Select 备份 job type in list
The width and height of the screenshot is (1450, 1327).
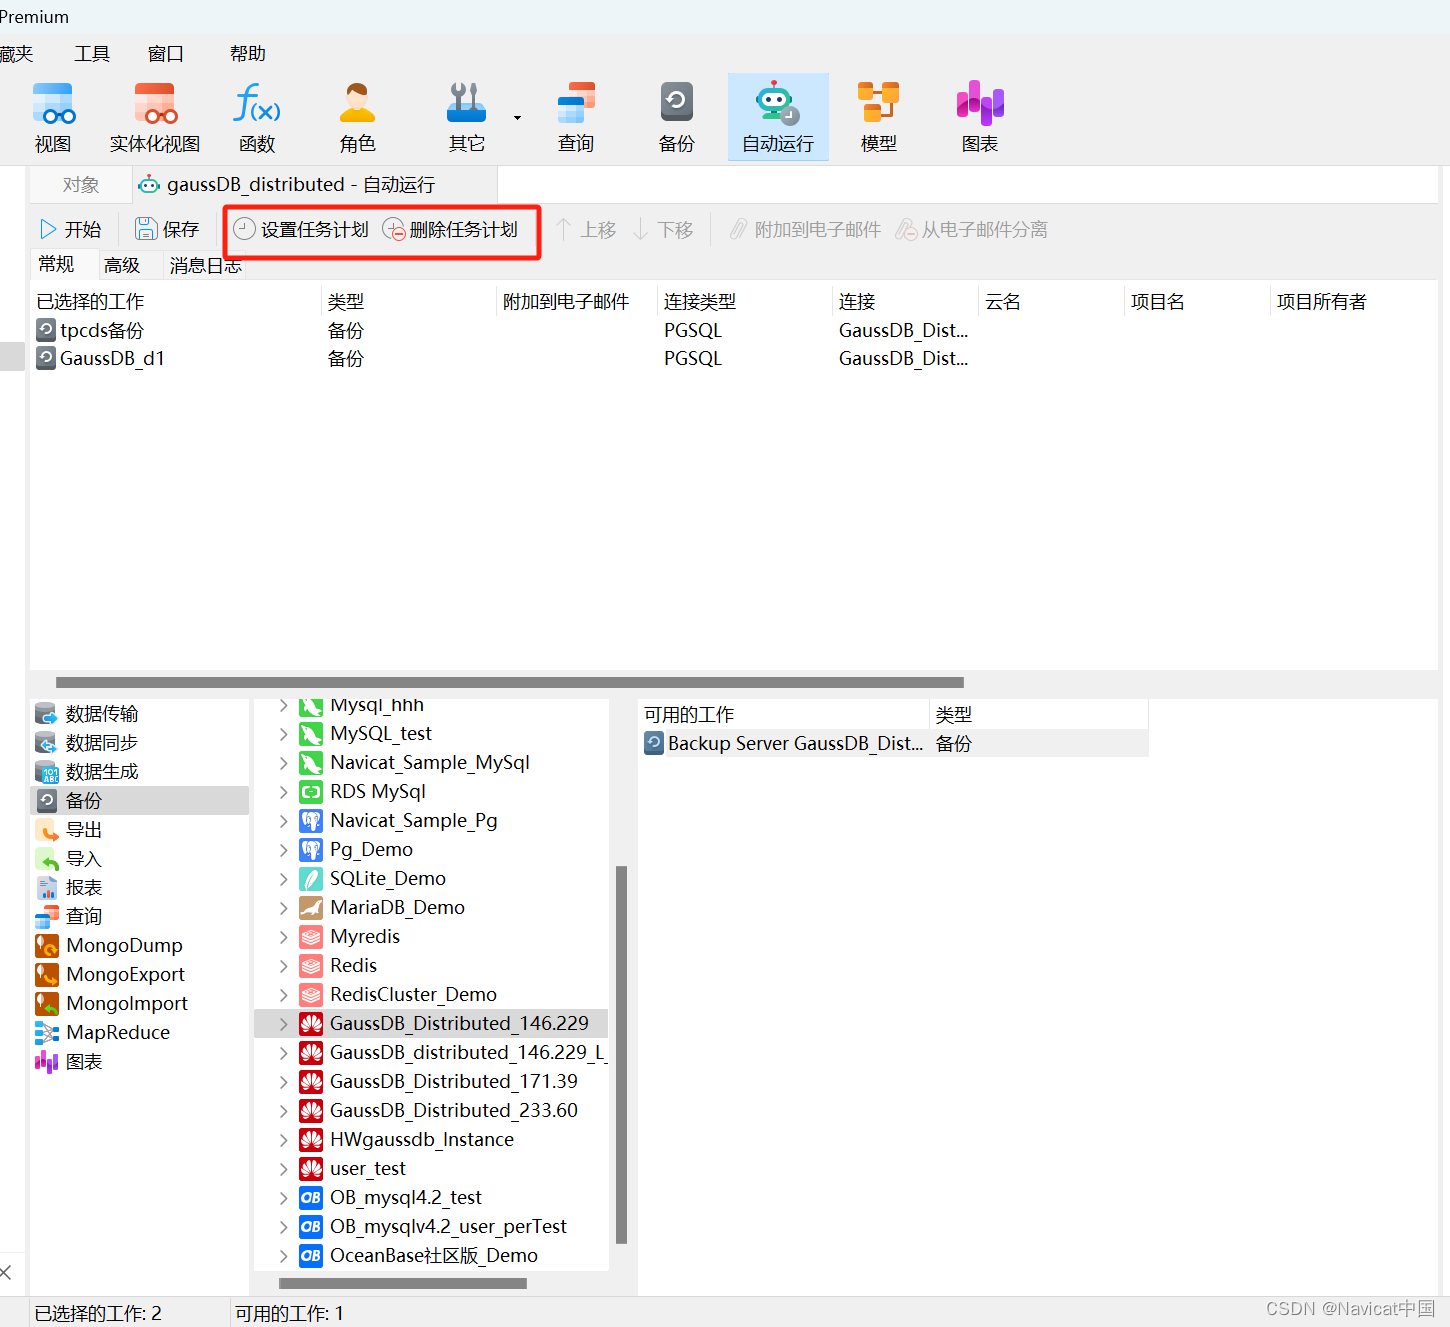pyautogui.click(x=140, y=801)
